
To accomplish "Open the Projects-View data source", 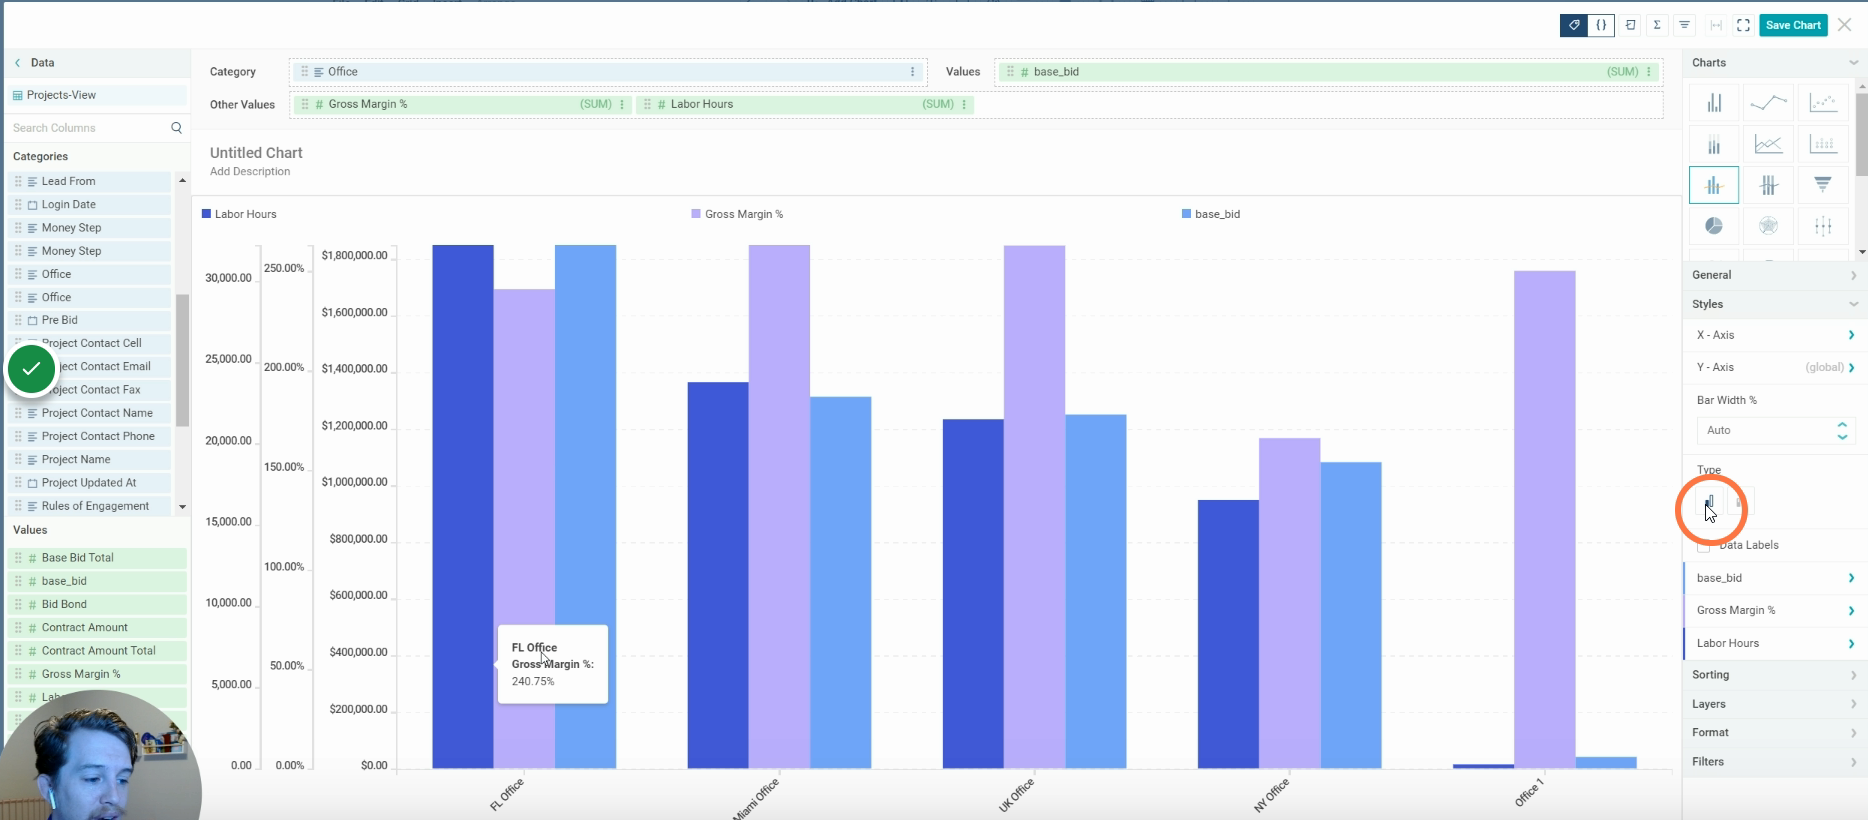I will coord(97,95).
